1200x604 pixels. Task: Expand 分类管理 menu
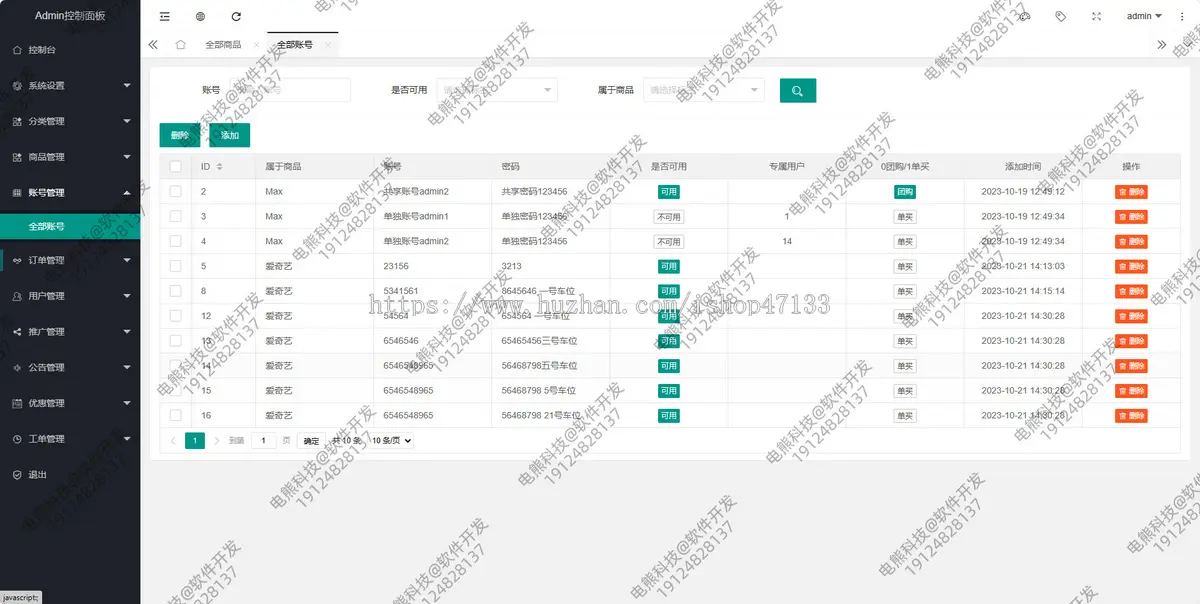point(70,121)
